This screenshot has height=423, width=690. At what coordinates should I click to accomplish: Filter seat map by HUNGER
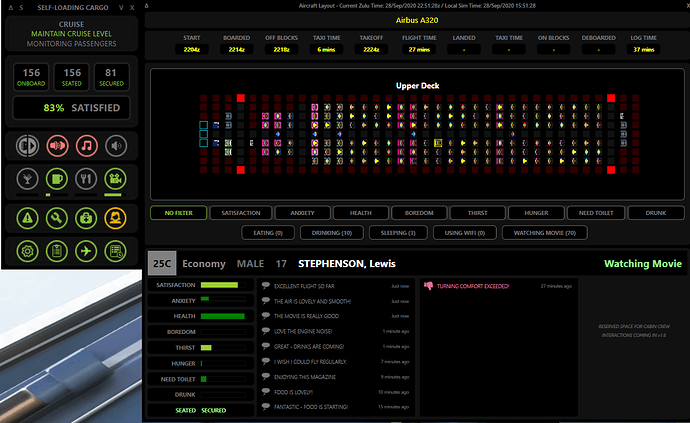point(536,213)
